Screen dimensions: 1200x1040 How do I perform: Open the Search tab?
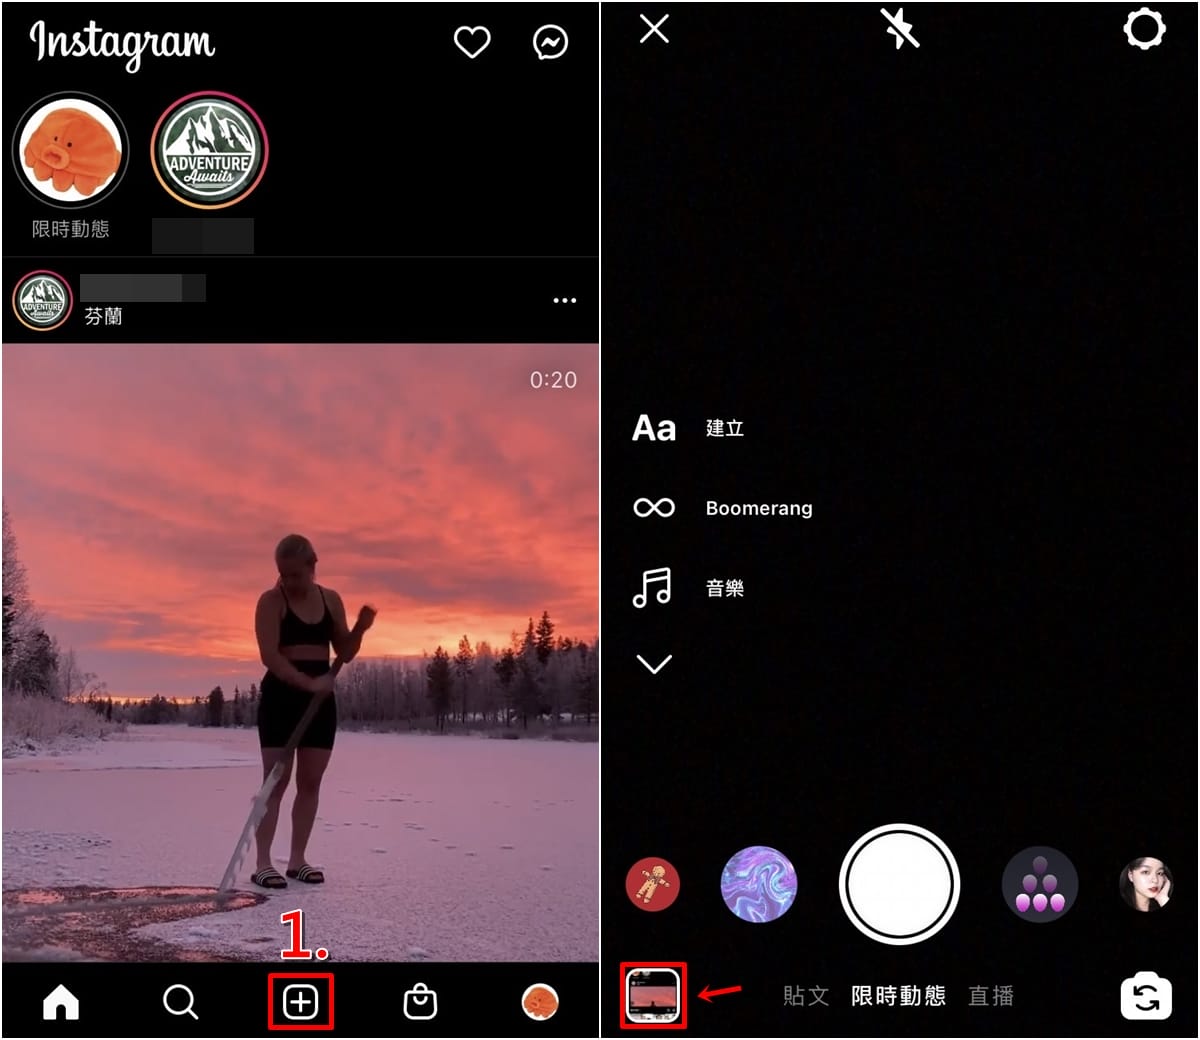click(x=180, y=1001)
